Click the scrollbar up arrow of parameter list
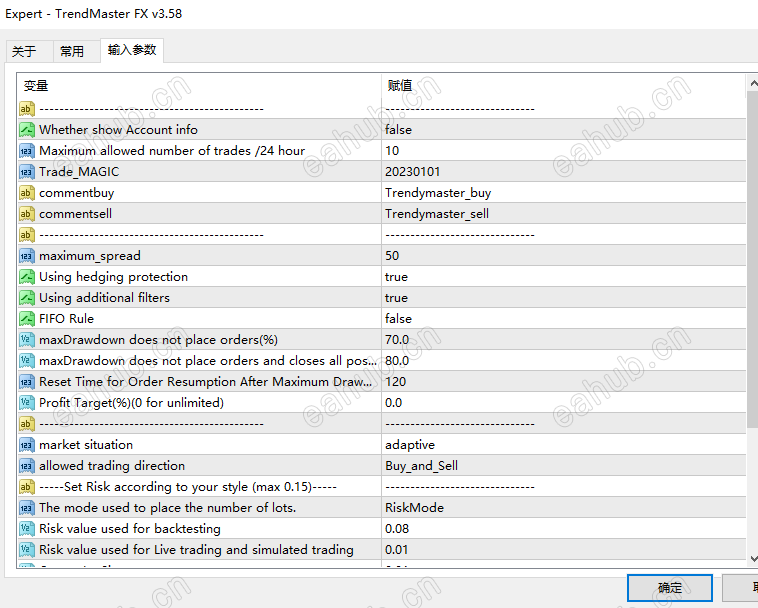Viewport: 758px width, 608px height. 753,84
